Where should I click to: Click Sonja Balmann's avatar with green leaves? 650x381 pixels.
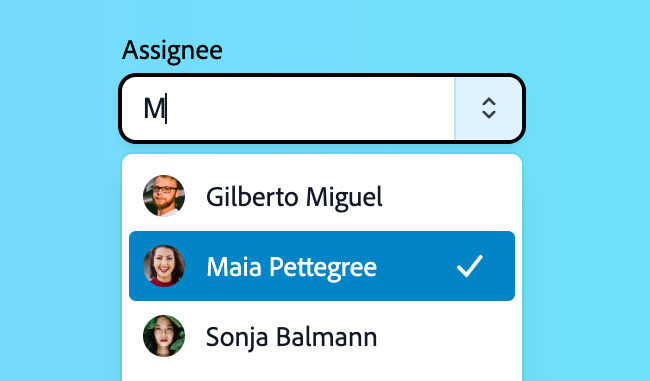pos(164,336)
